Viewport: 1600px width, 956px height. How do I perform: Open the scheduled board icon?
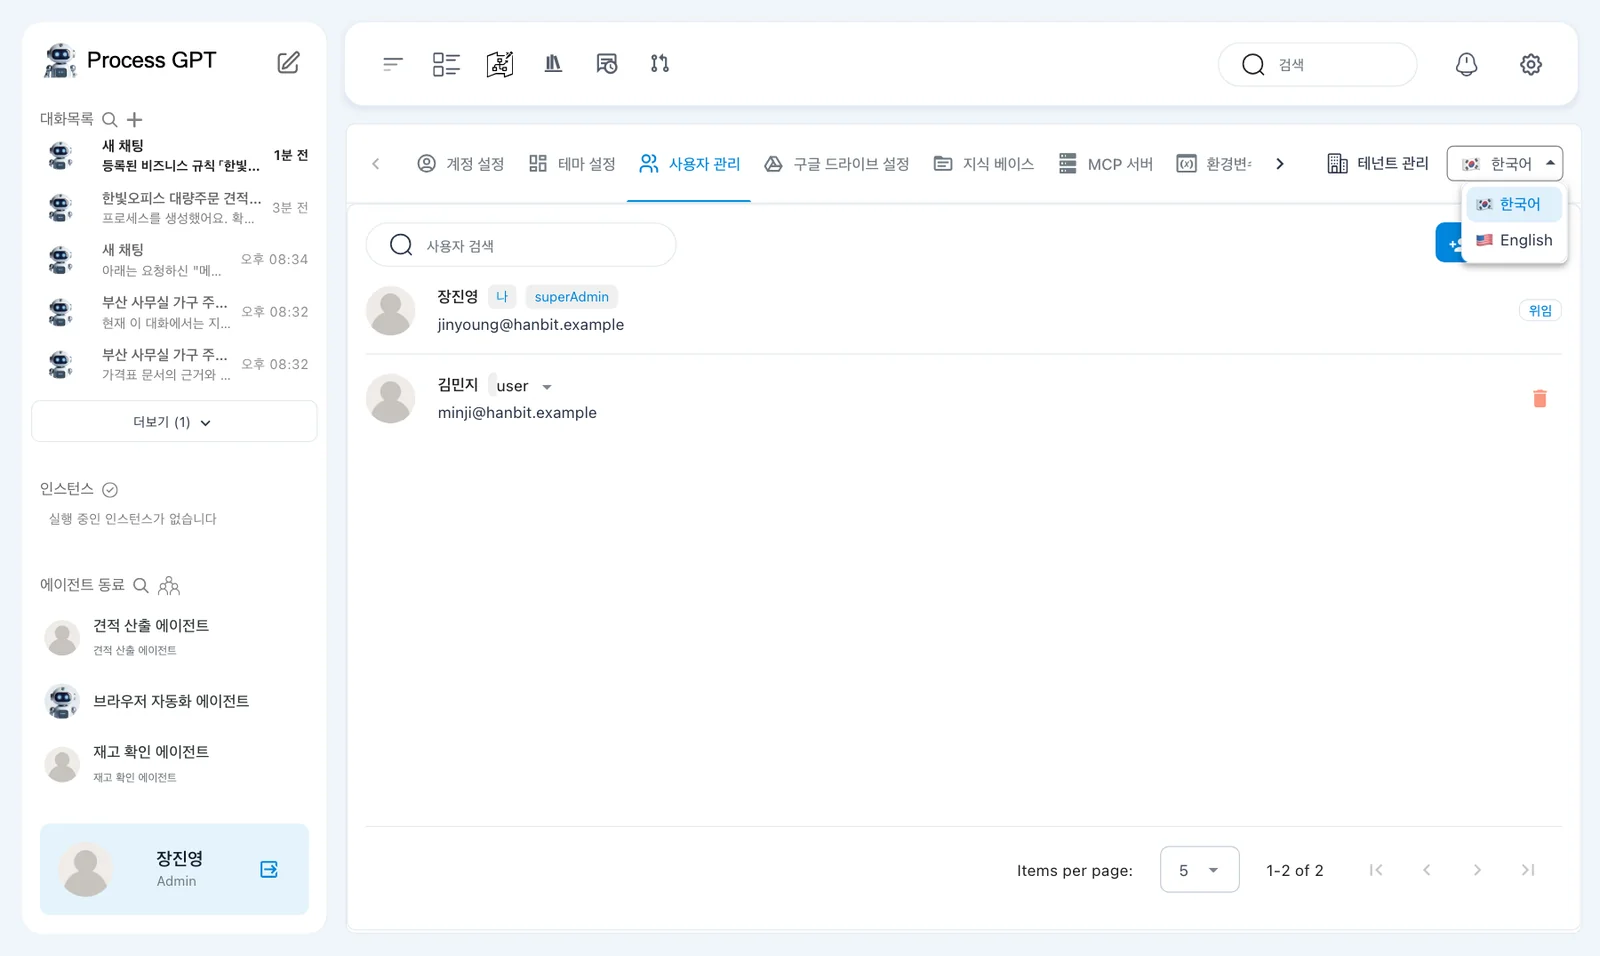607,64
